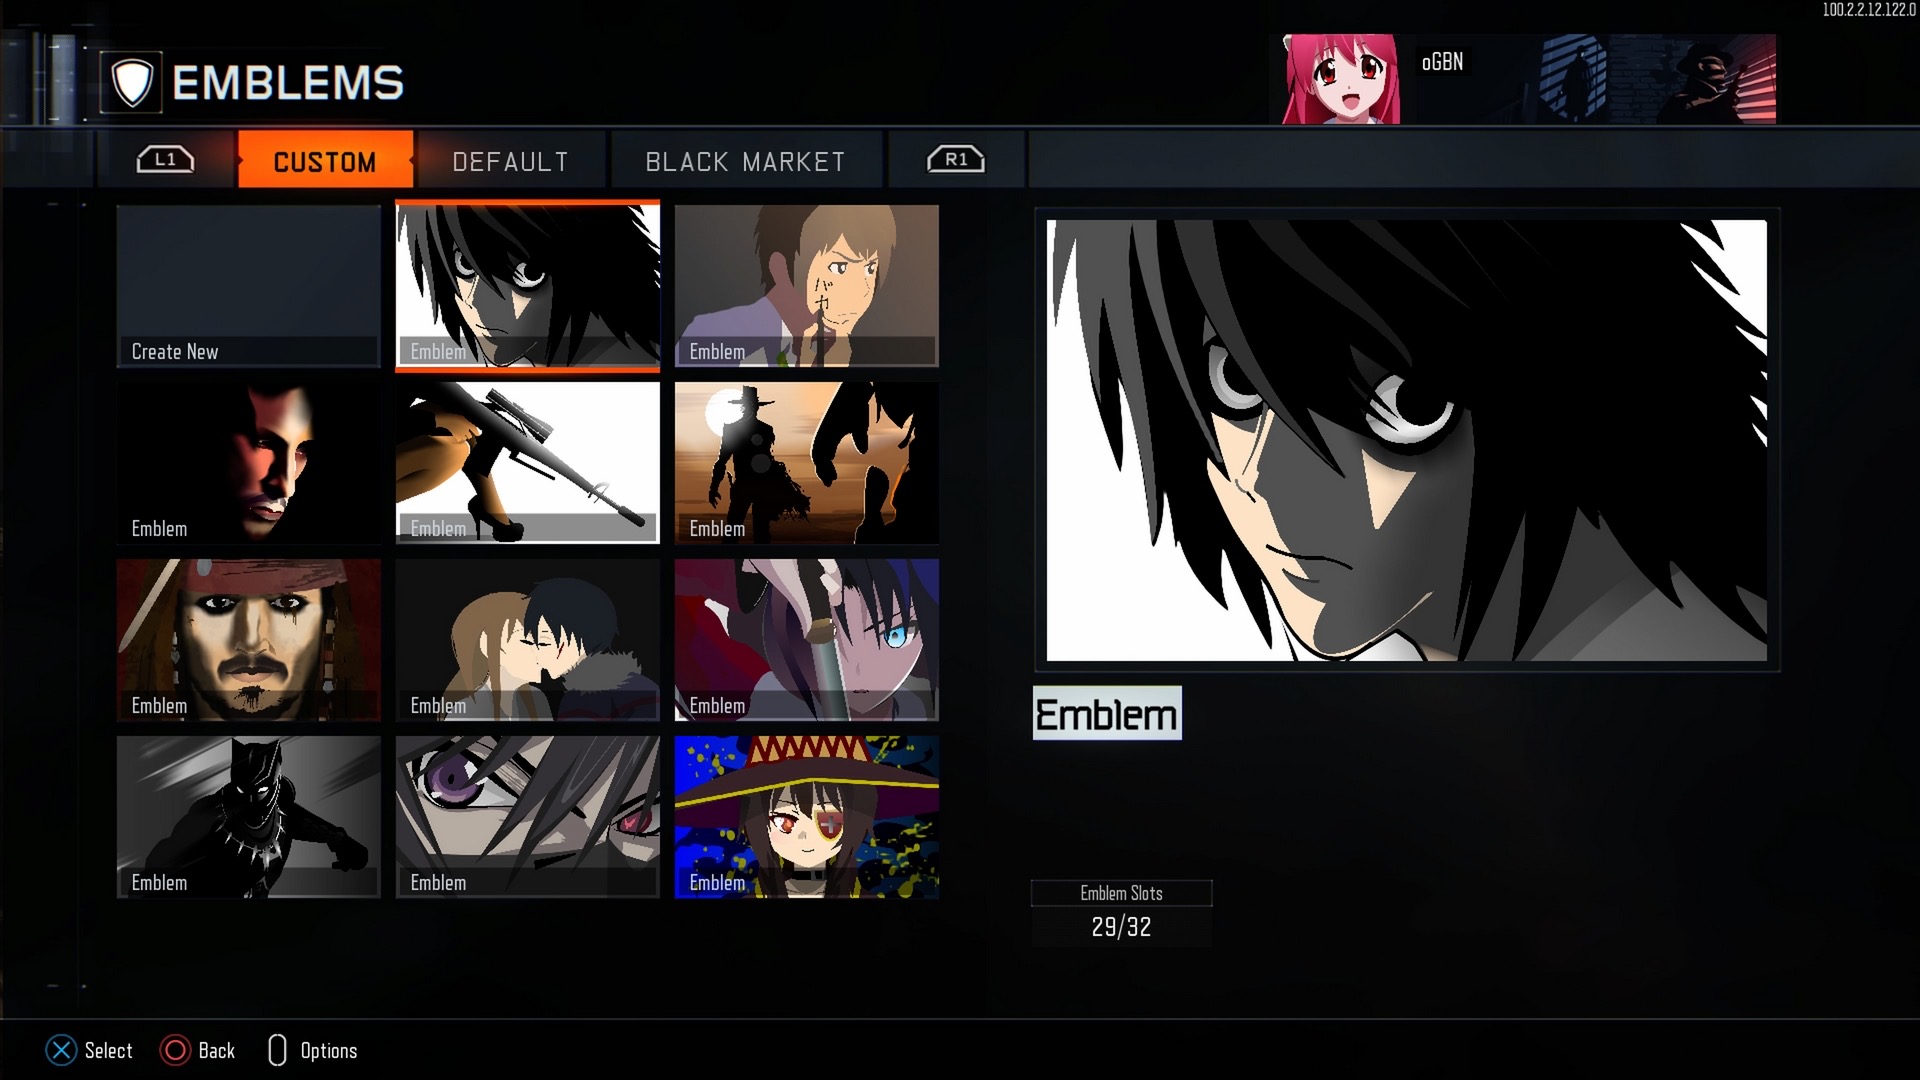
Task: Click the Cross button Select icon
Action: point(61,1050)
